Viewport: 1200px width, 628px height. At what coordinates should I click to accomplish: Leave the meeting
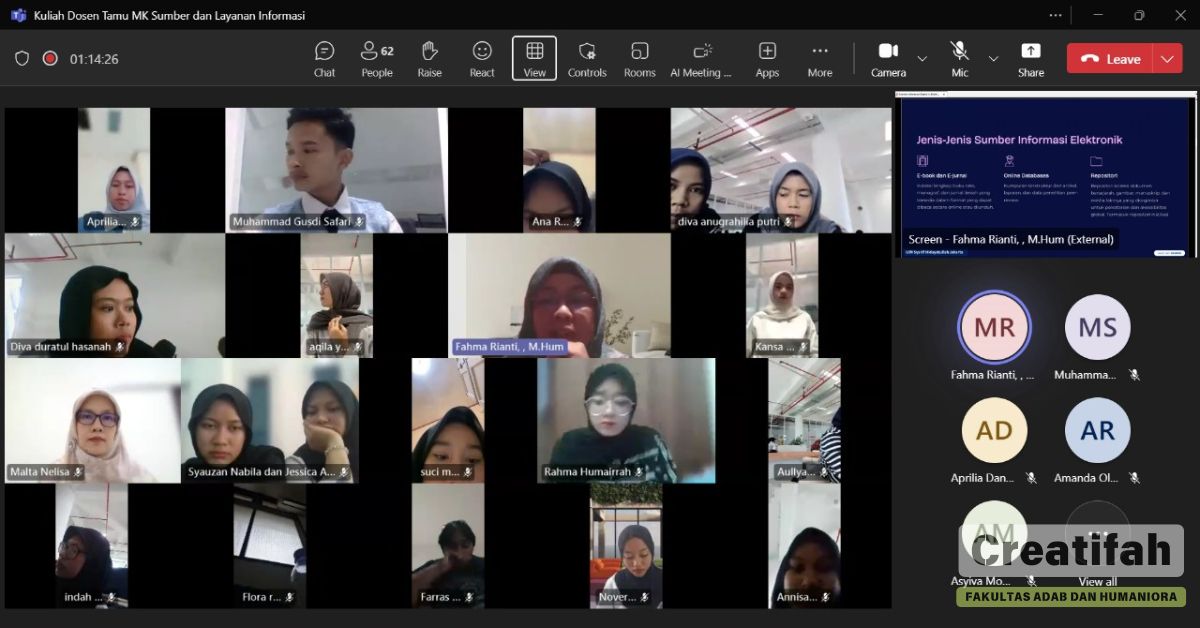pos(1111,59)
